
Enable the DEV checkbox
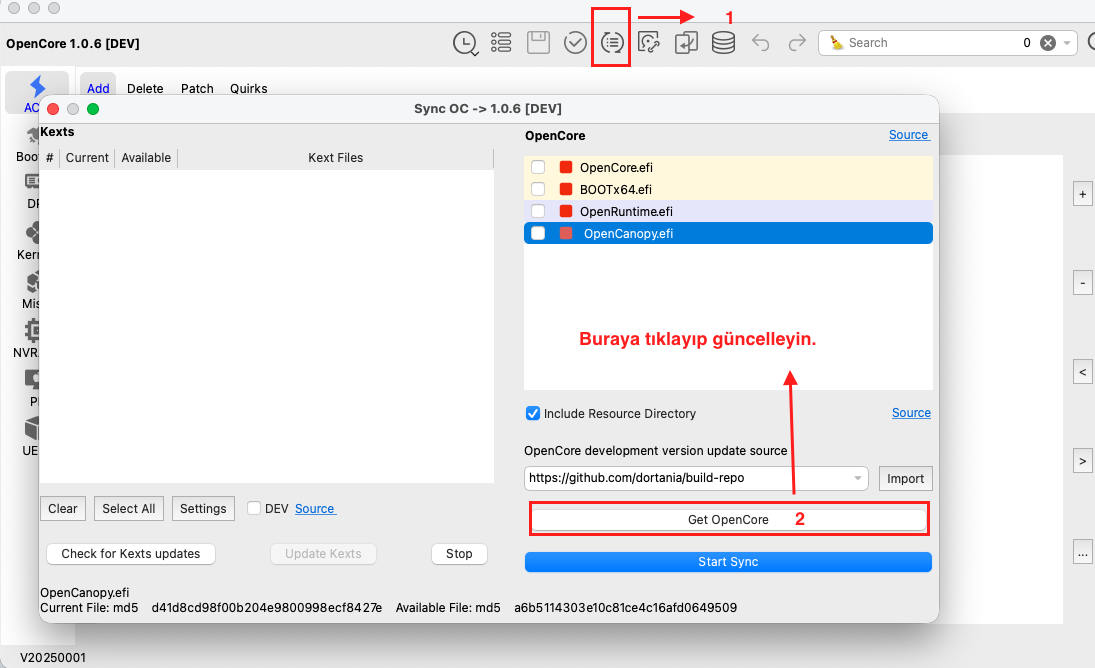tap(254, 508)
